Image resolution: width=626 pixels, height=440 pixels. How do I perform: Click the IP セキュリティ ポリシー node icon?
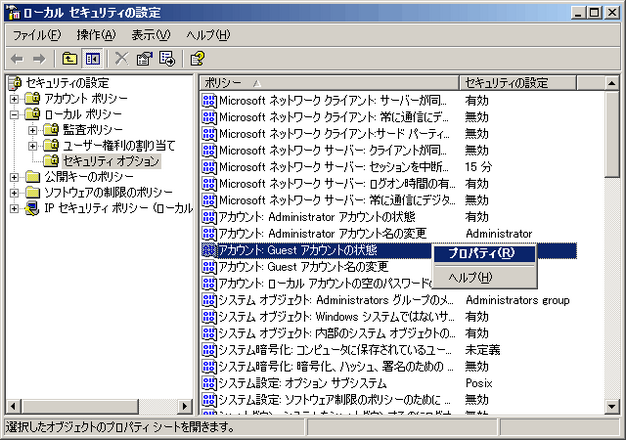click(32, 208)
